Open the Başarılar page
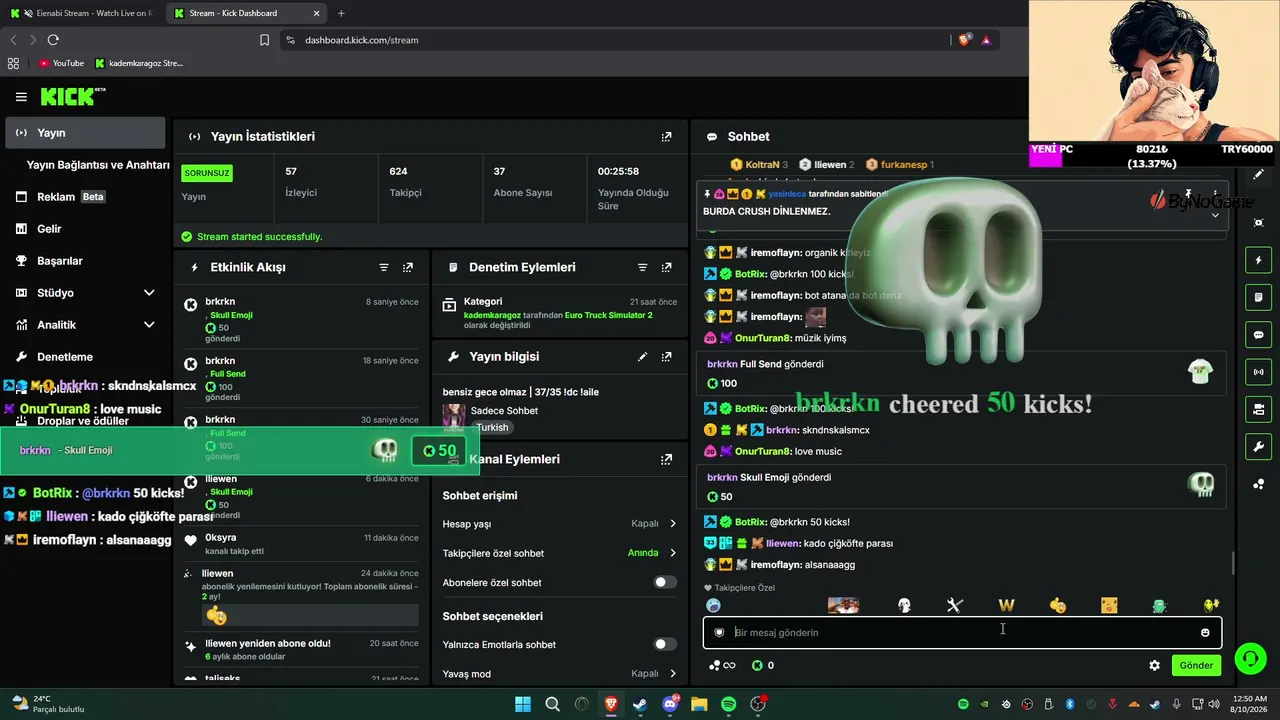 85,261
